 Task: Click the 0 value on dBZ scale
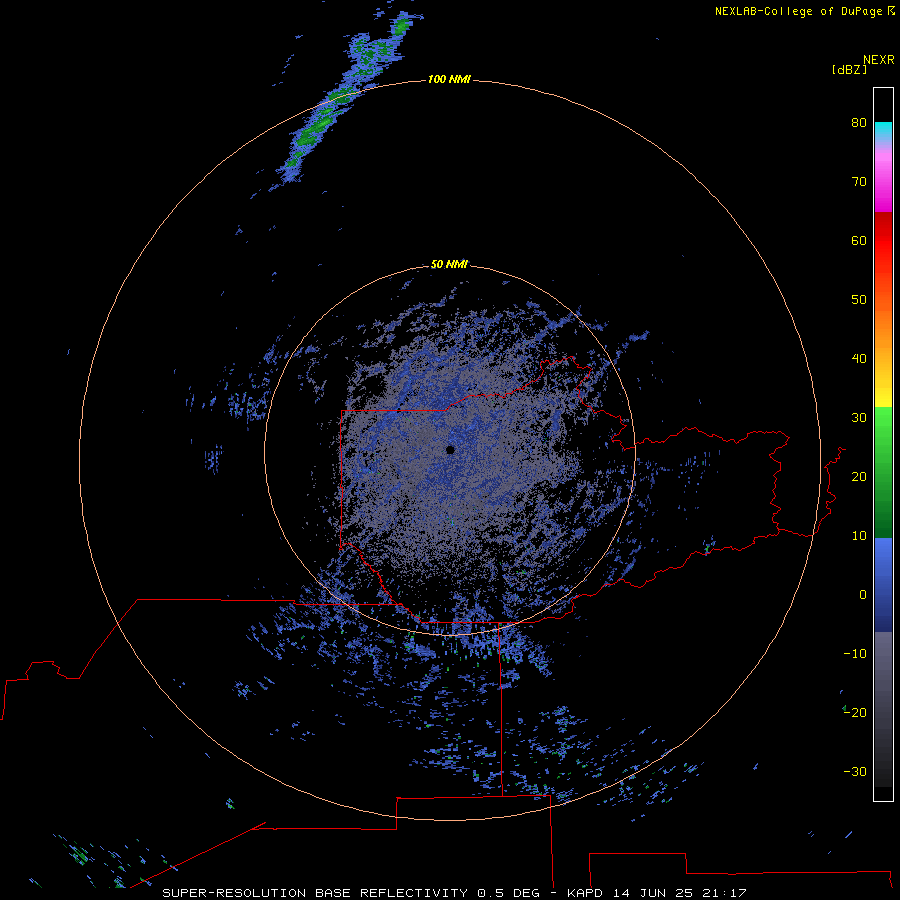point(863,595)
